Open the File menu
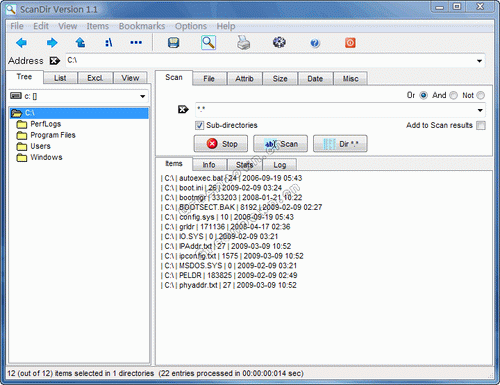 tap(17, 26)
